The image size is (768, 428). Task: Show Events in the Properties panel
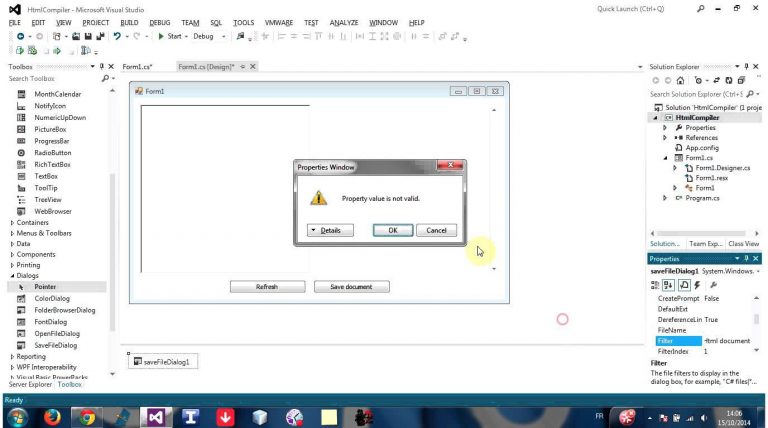point(697,285)
